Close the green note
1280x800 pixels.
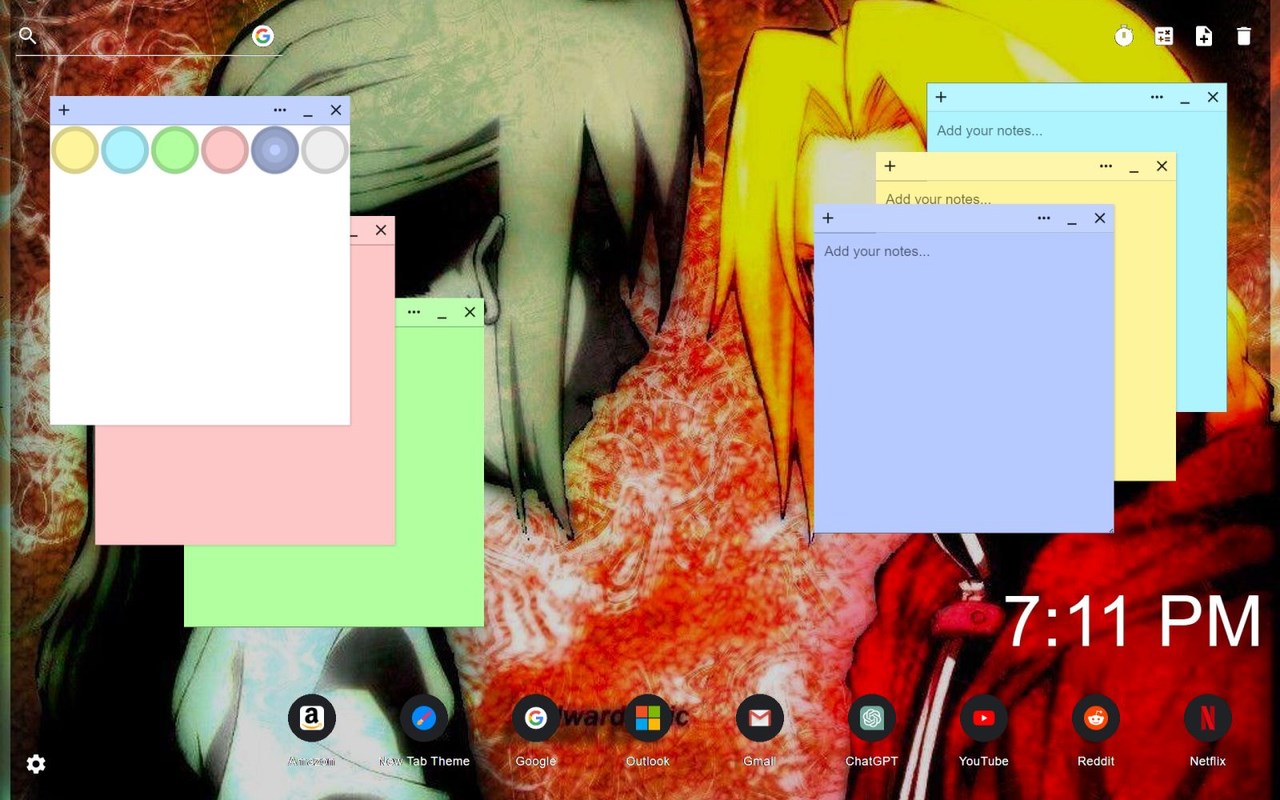coord(470,312)
